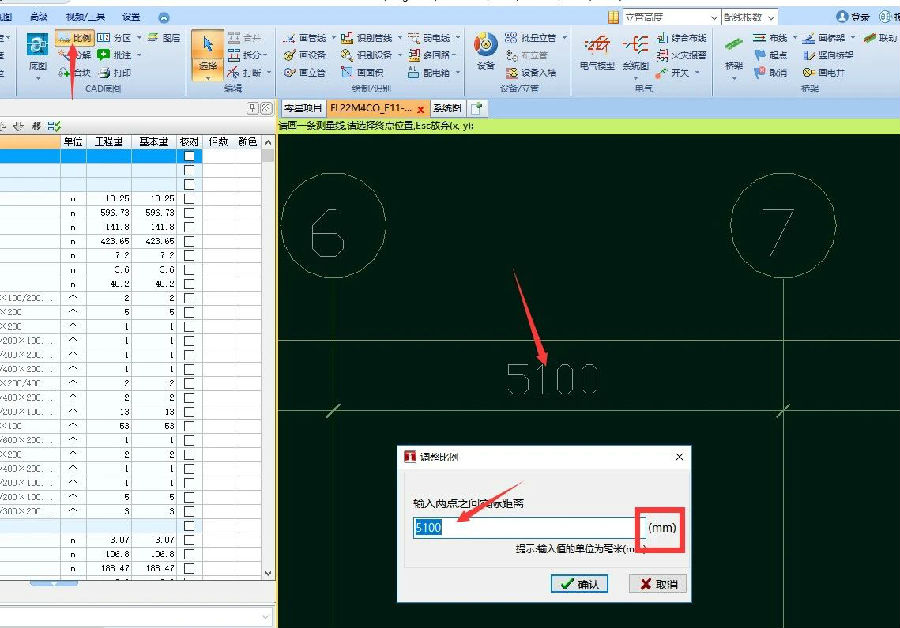Switch to the 系统图 document tab
This screenshot has height=628, width=900.
(x=447, y=108)
